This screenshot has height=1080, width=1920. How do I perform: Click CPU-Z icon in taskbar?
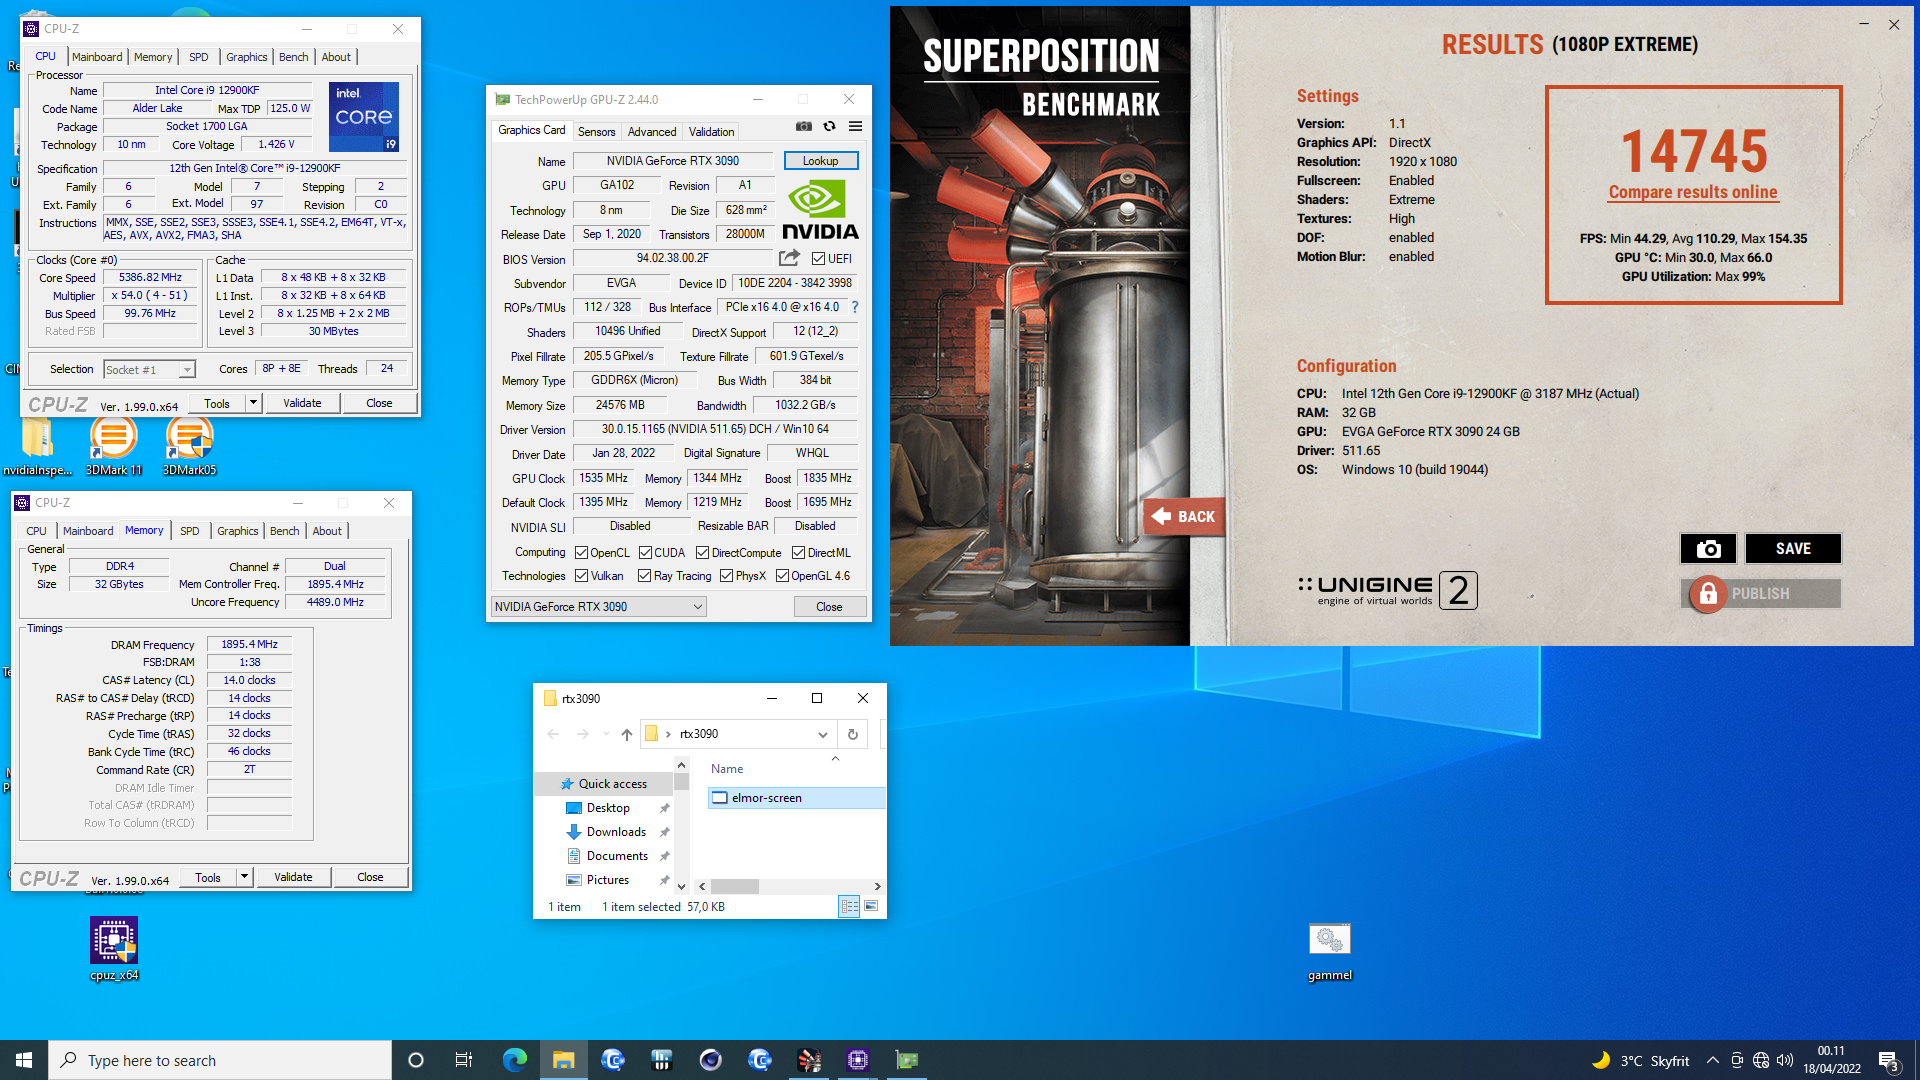(858, 1060)
